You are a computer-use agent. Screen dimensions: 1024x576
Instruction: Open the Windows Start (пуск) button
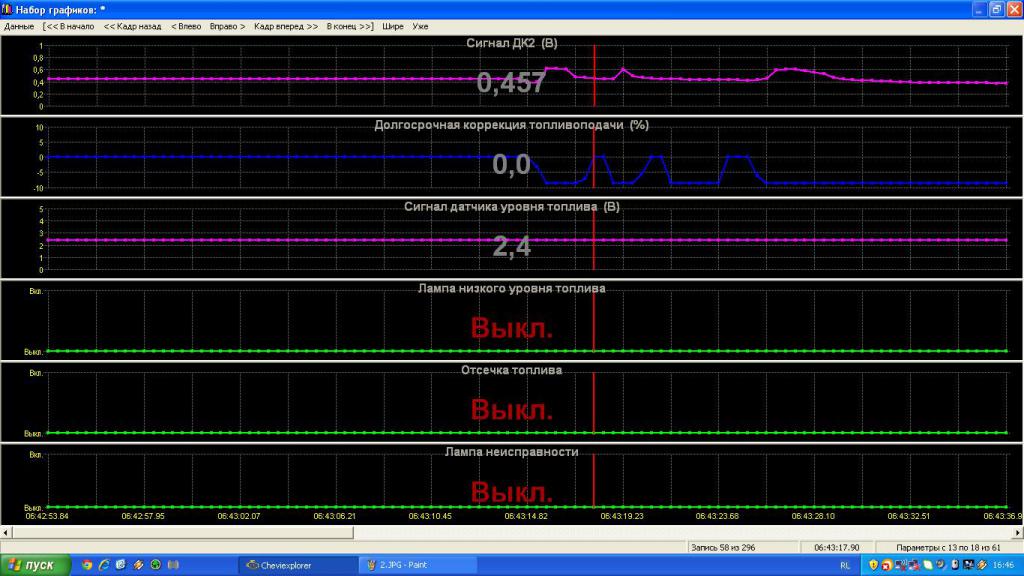pos(35,565)
